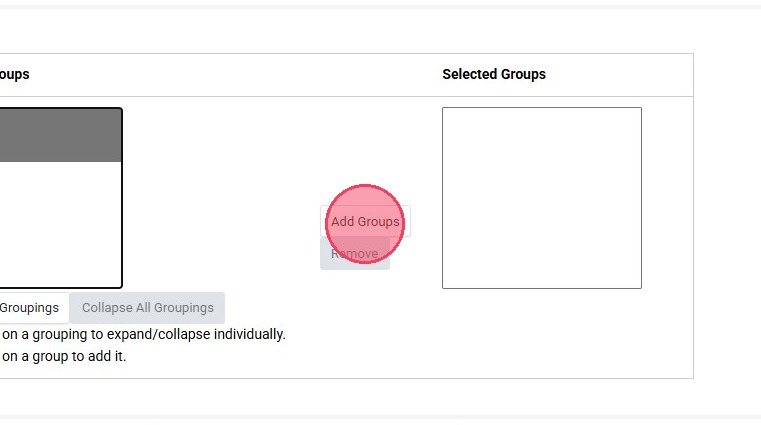Click the black border of available groups list
This screenshot has height=425, width=761.
tap(121, 200)
